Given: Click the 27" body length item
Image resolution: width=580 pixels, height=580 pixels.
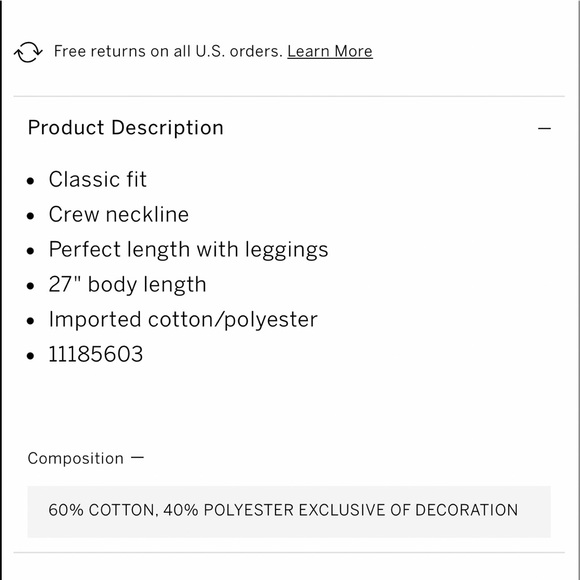Looking at the screenshot, I should (127, 285).
